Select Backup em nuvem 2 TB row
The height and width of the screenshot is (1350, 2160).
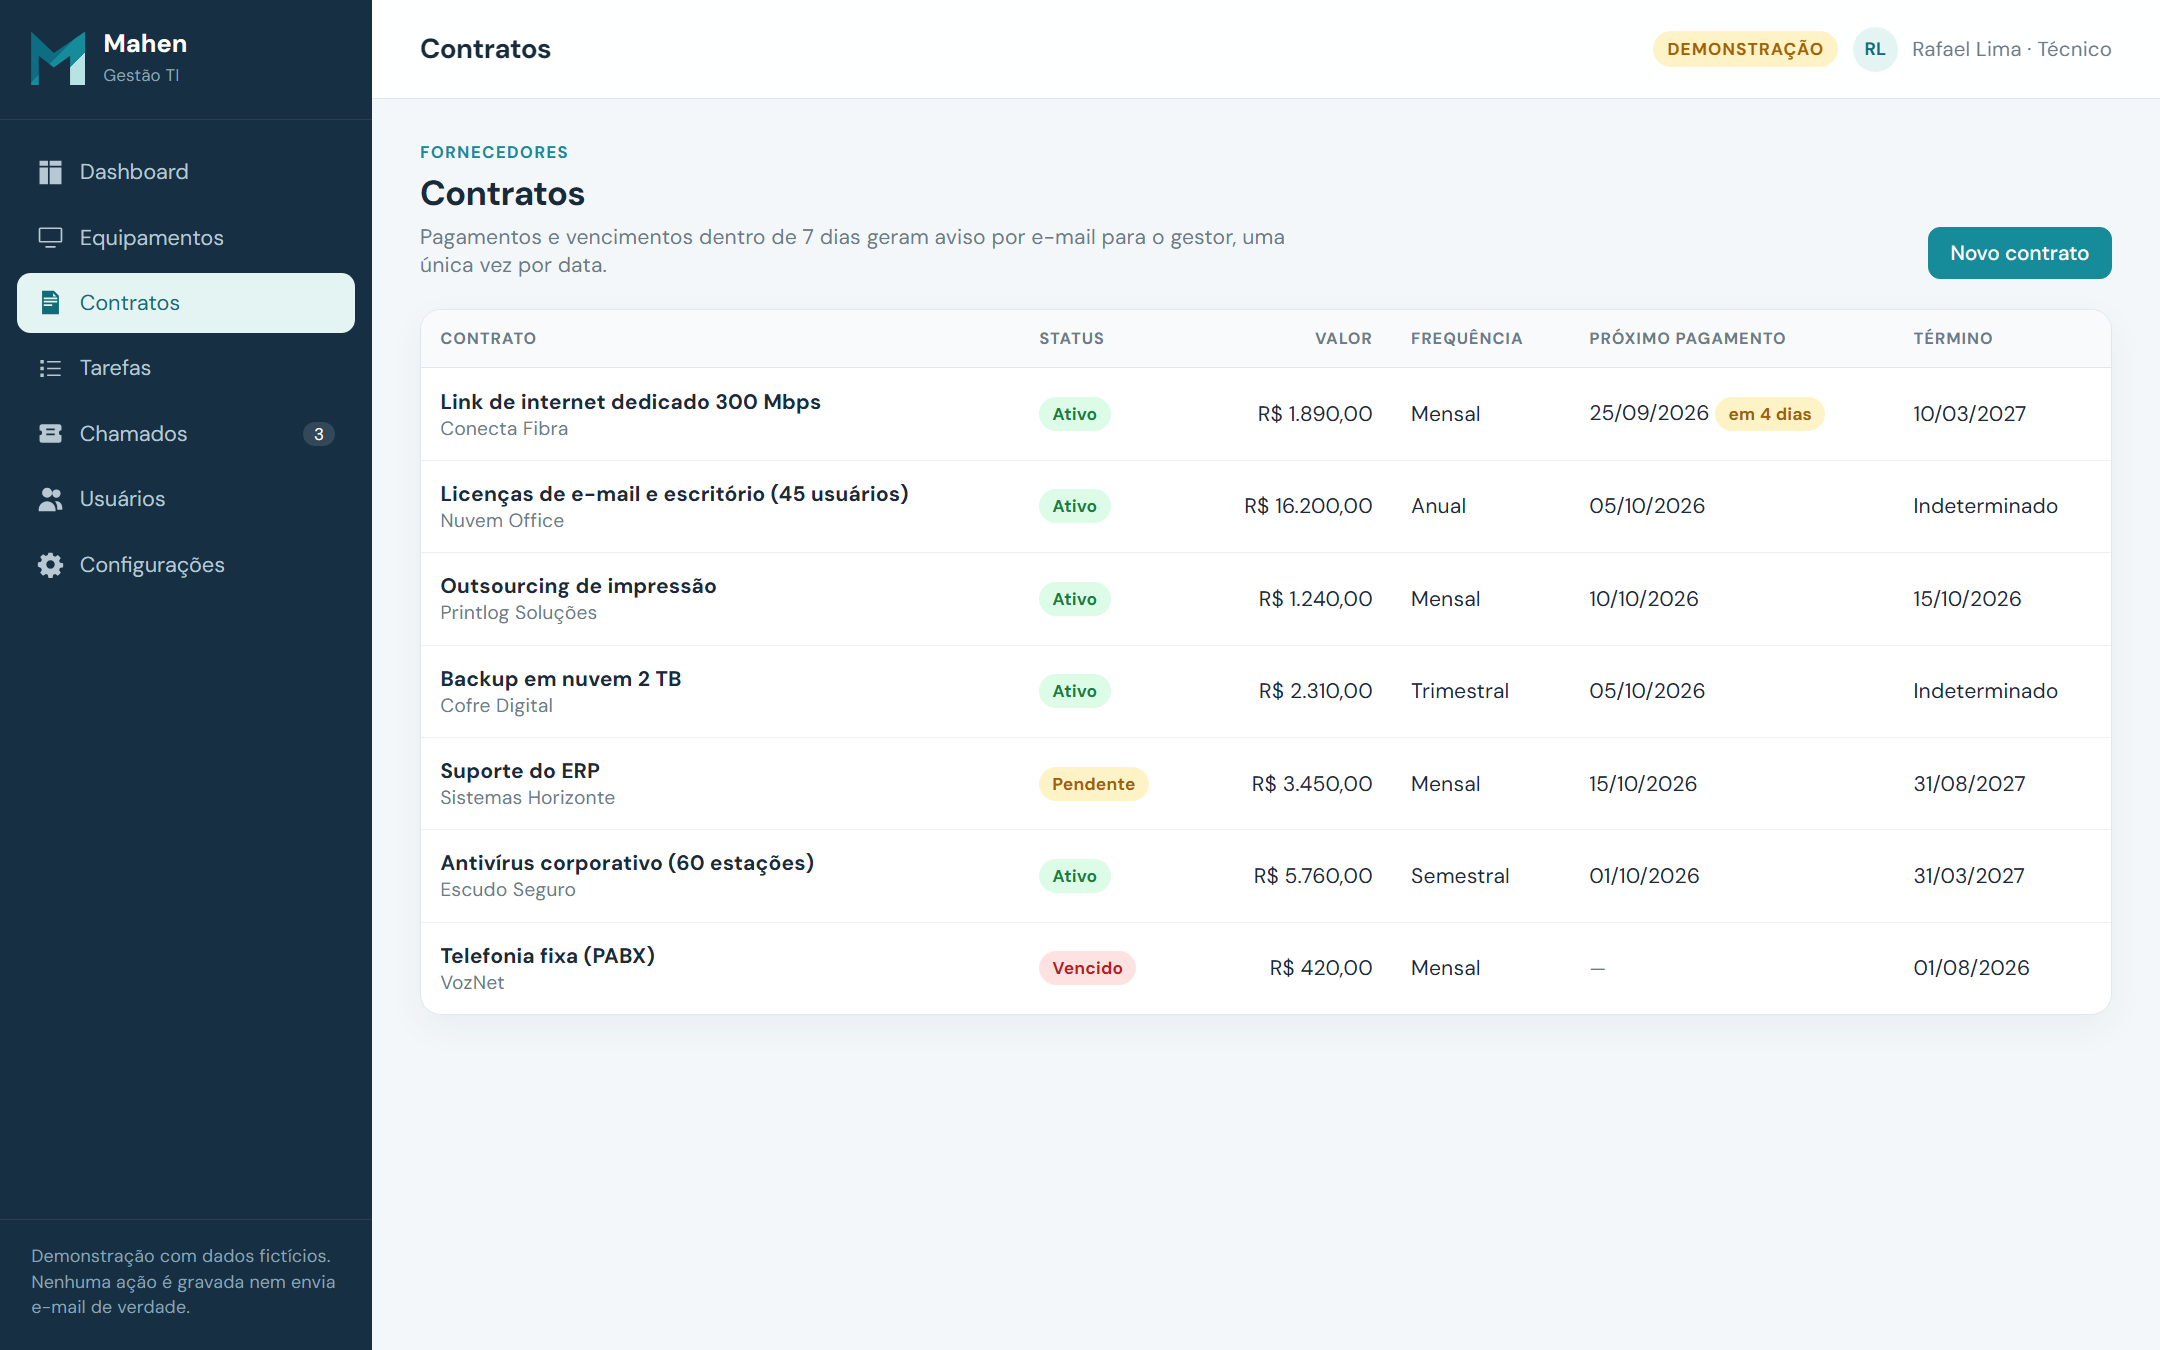click(1265, 691)
